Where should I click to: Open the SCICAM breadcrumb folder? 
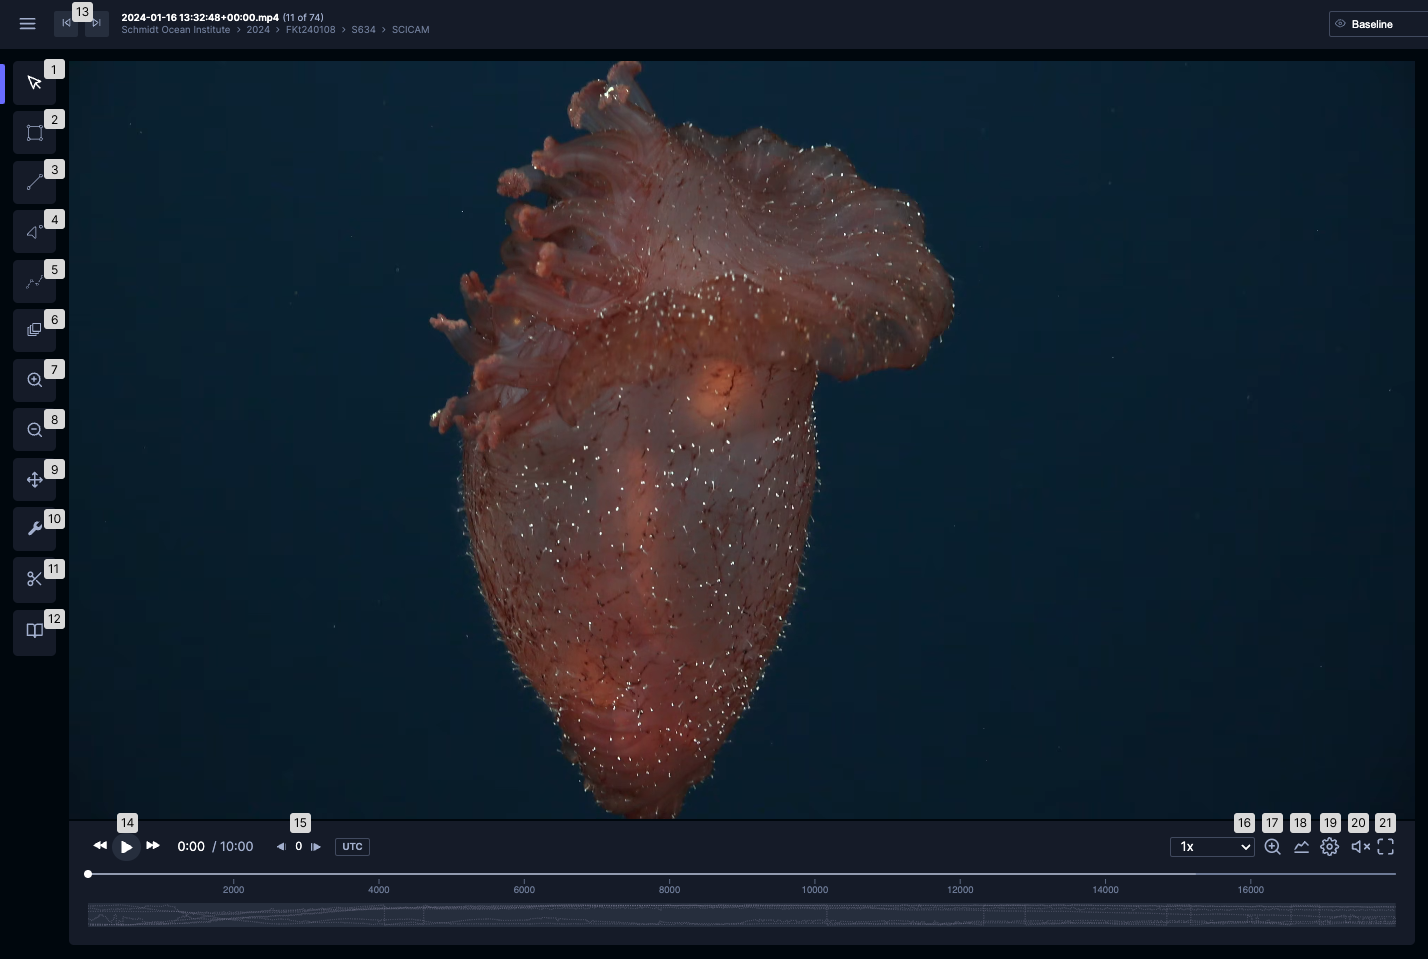410,30
